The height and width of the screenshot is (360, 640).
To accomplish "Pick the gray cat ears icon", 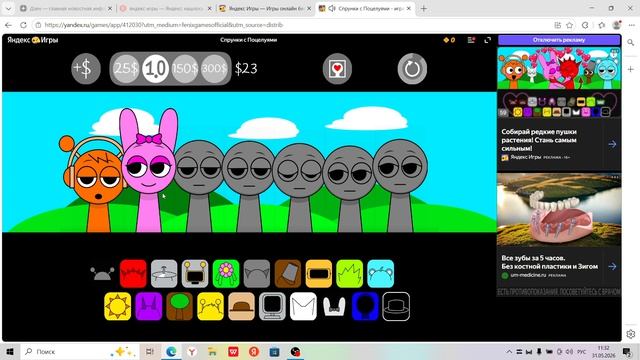I will (257, 273).
